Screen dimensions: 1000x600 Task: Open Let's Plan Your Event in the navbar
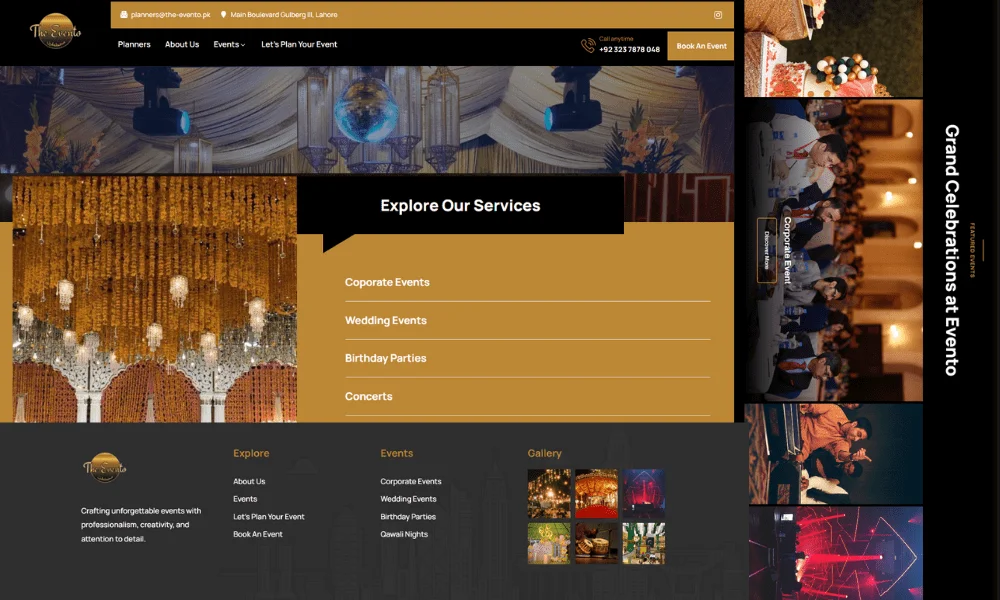coord(299,45)
